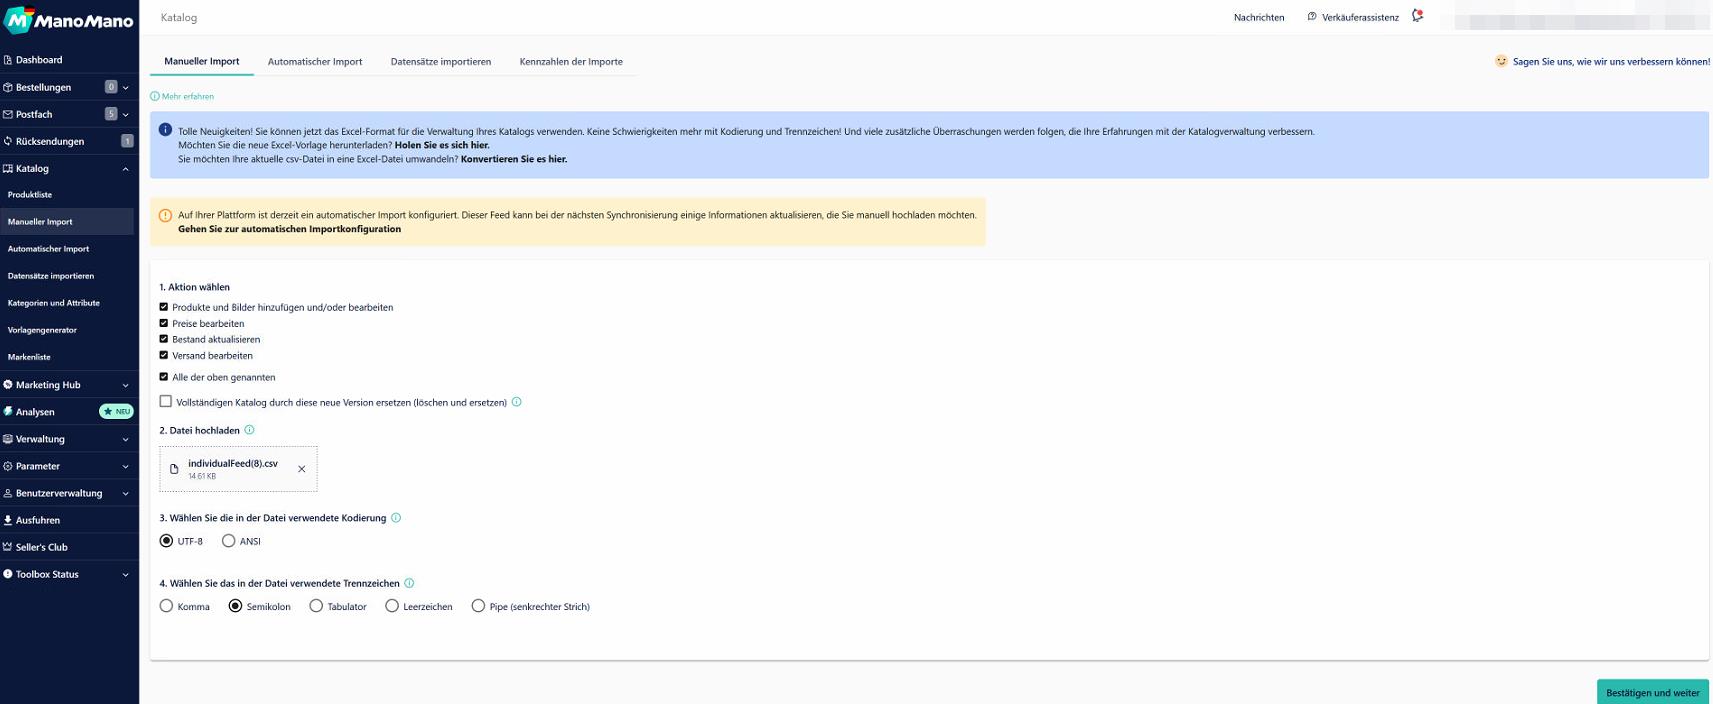This screenshot has width=1713, height=704.
Task: Uncheck Produkte und Bilder hinzufügen checkbox
Action: (164, 307)
